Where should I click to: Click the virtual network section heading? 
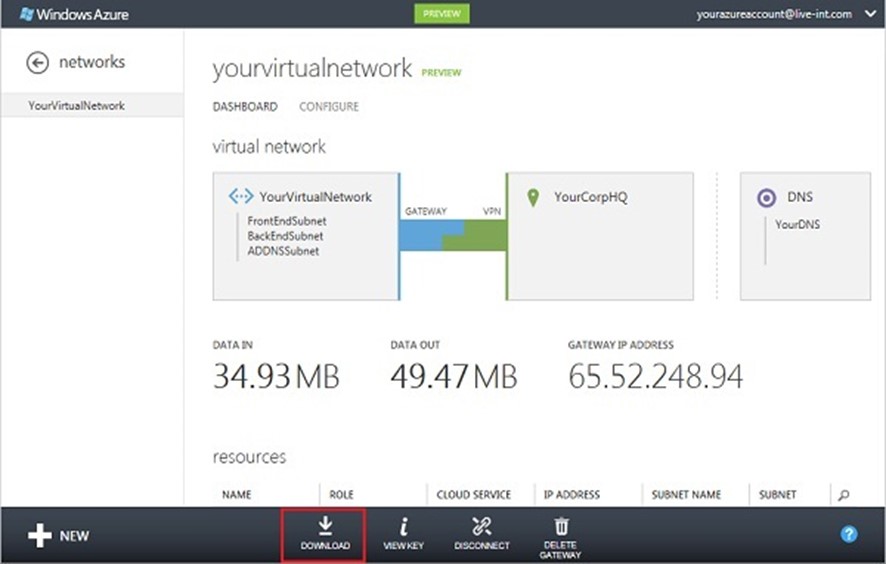click(269, 147)
